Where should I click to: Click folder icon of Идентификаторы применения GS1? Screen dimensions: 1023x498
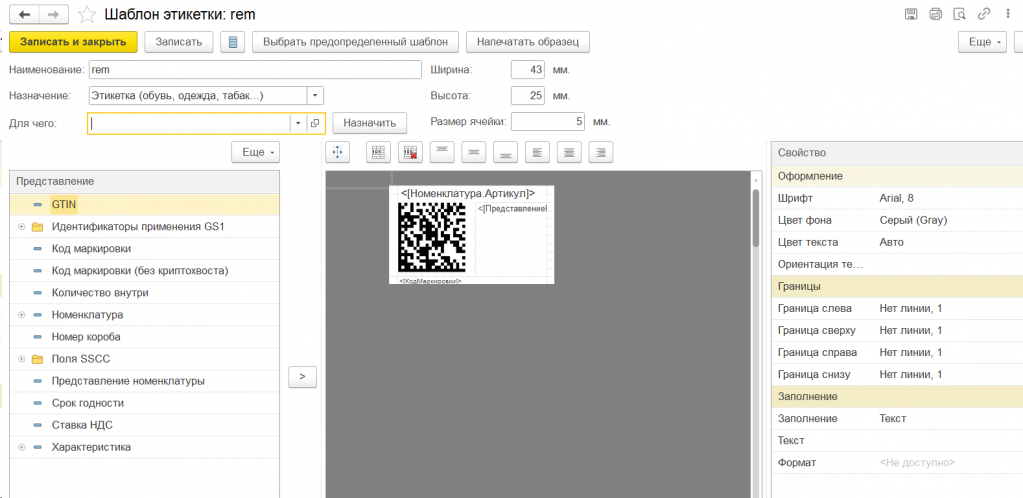(x=37, y=227)
